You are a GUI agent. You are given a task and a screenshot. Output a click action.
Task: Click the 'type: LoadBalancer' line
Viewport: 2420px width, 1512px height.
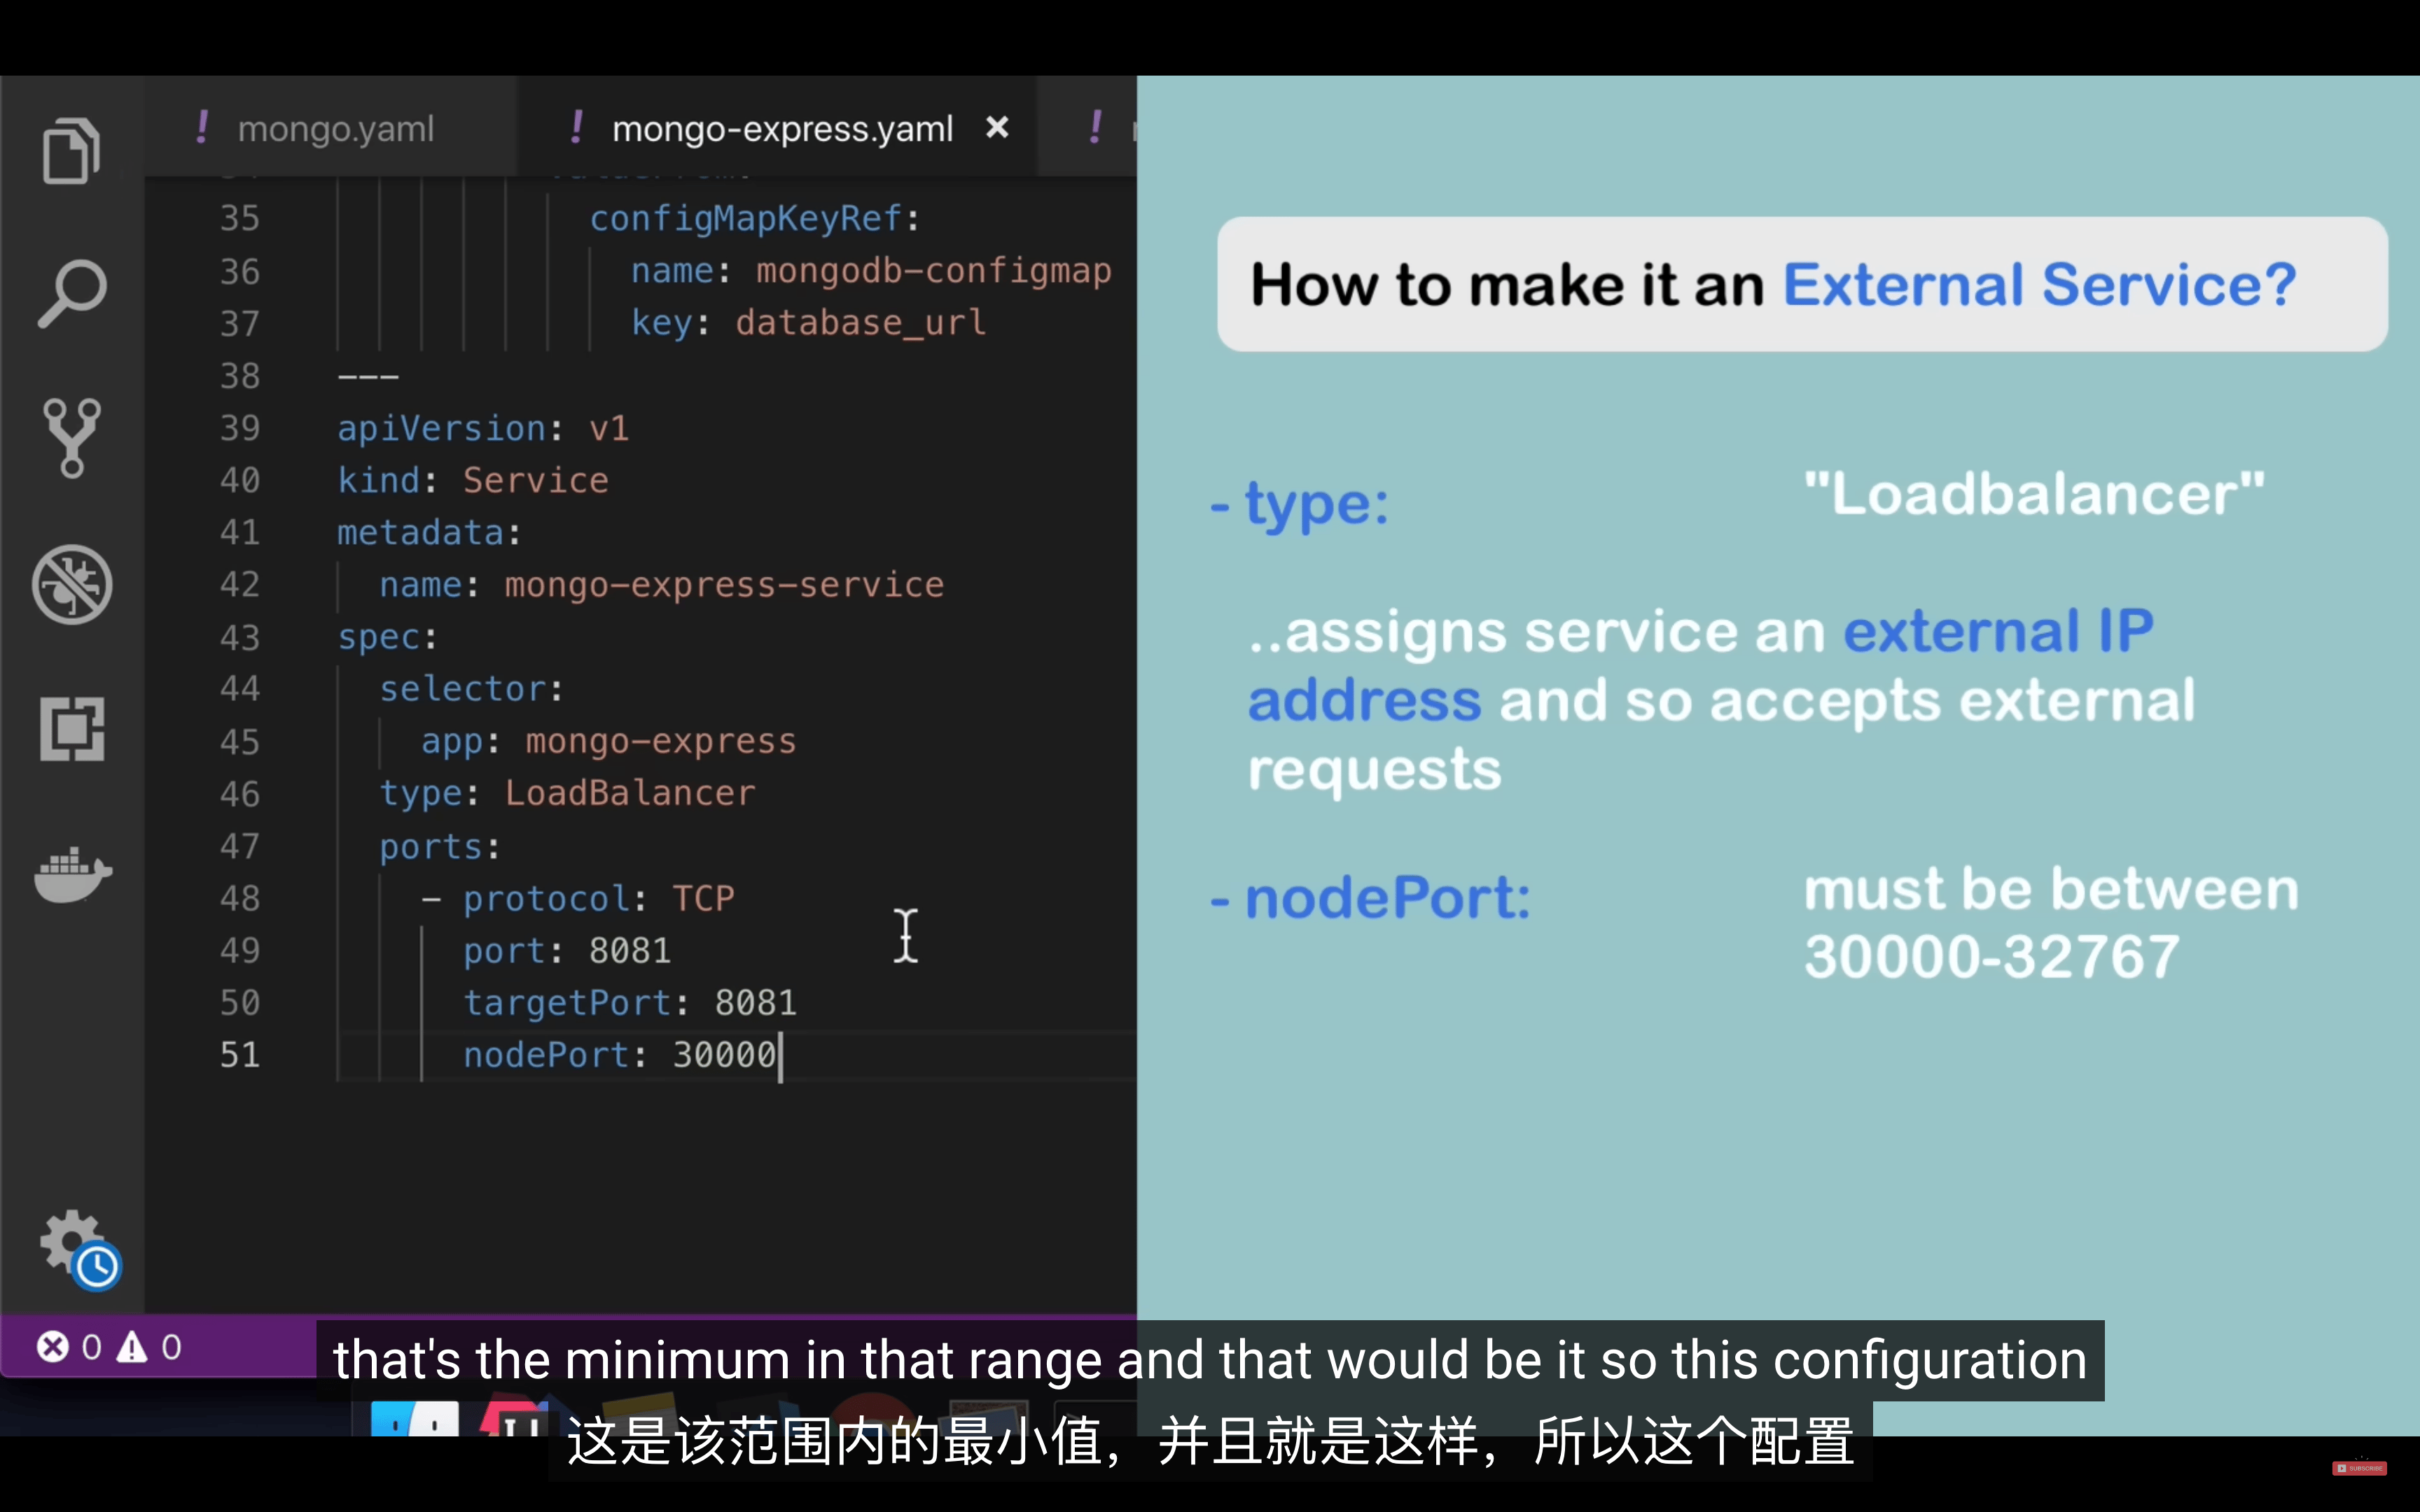tap(567, 793)
